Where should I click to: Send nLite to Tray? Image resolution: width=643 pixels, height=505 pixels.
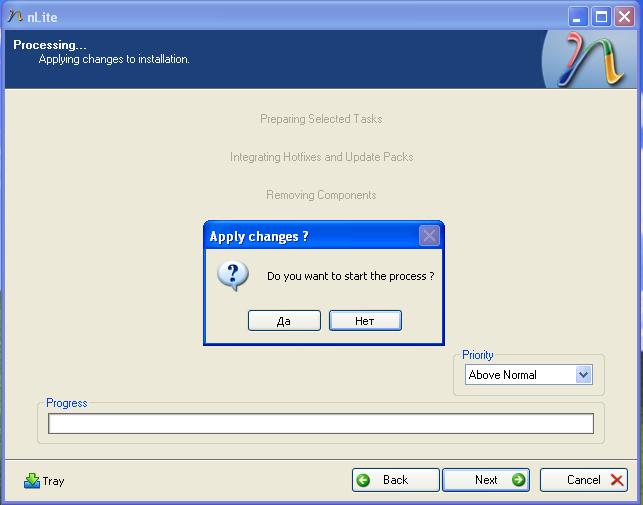coord(44,480)
